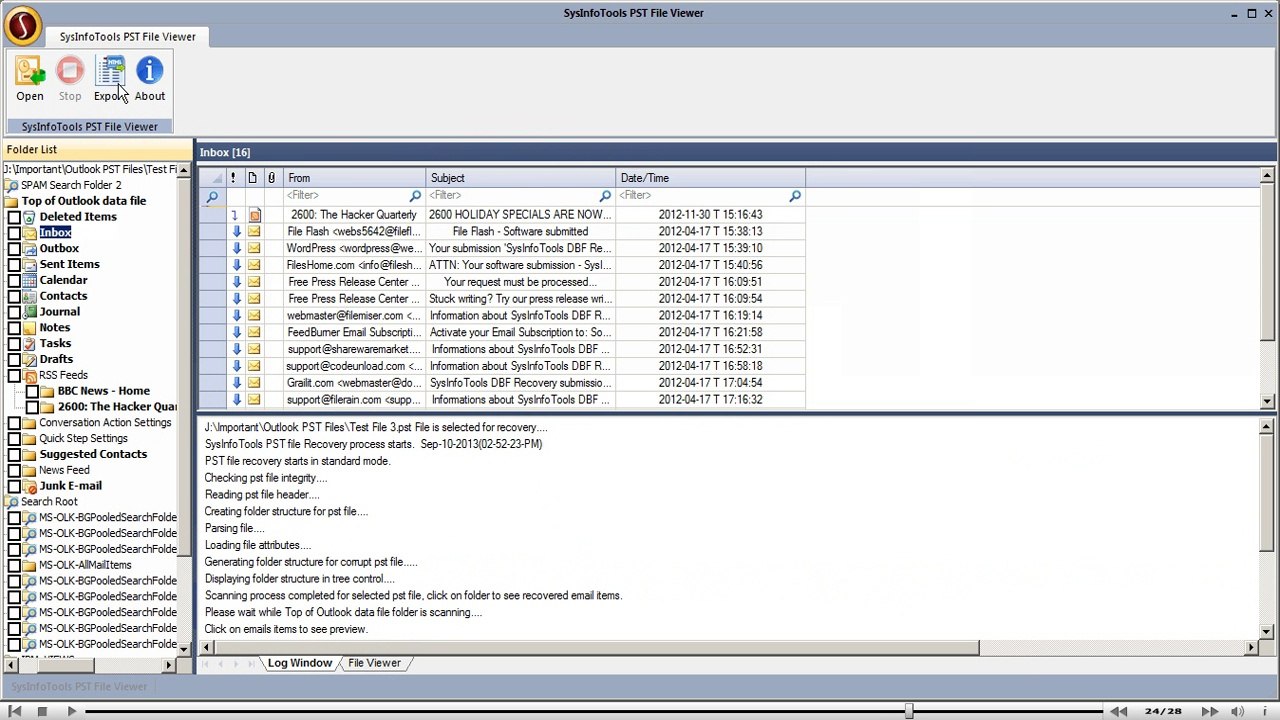Image resolution: width=1280 pixels, height=720 pixels.
Task: Click the importance exclamation column header
Action: [x=233, y=178]
